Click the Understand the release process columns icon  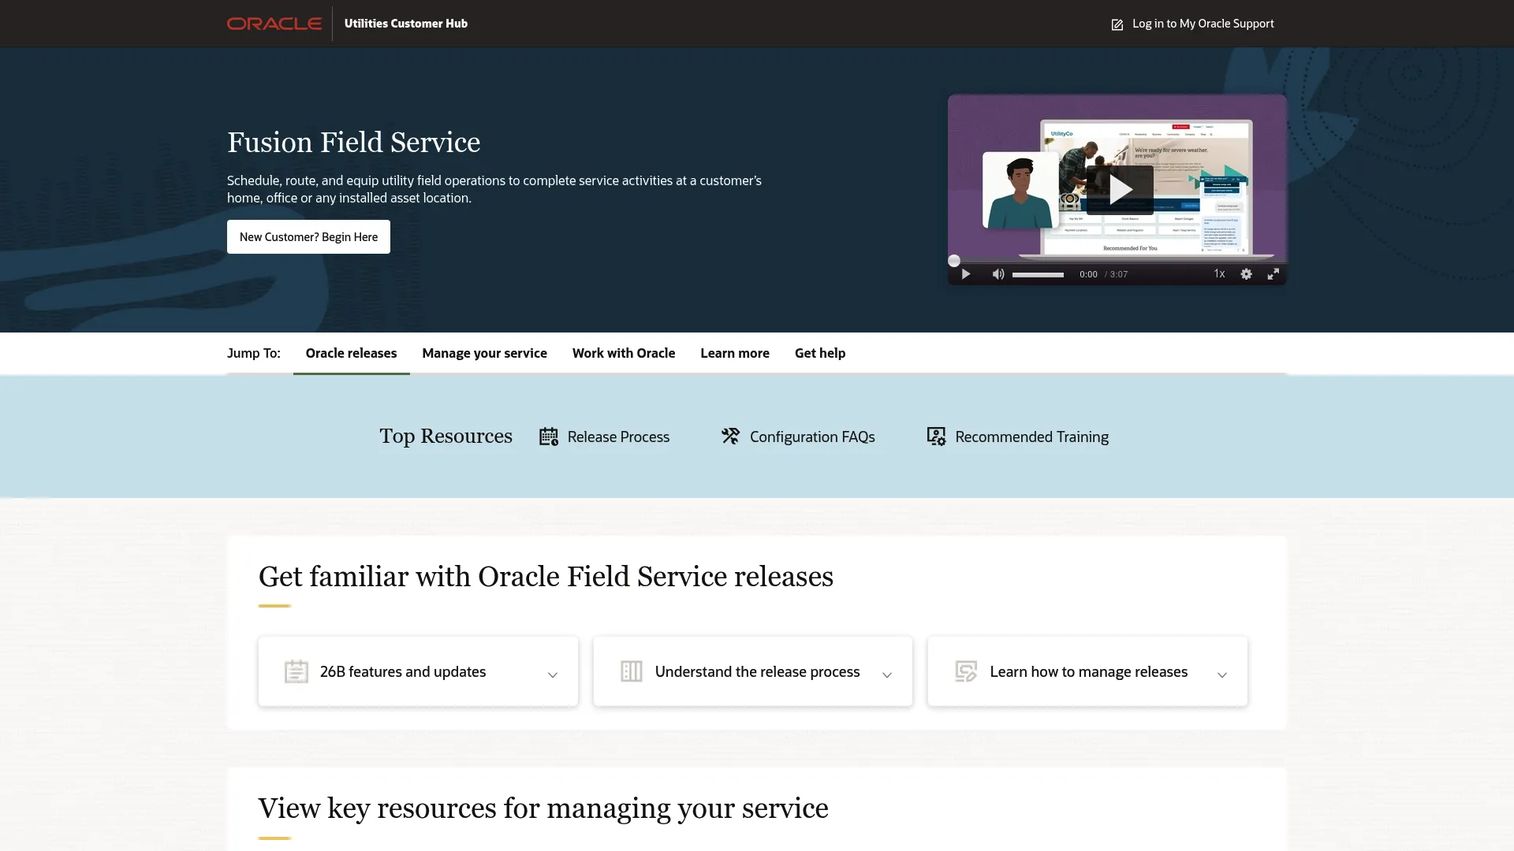coord(631,671)
